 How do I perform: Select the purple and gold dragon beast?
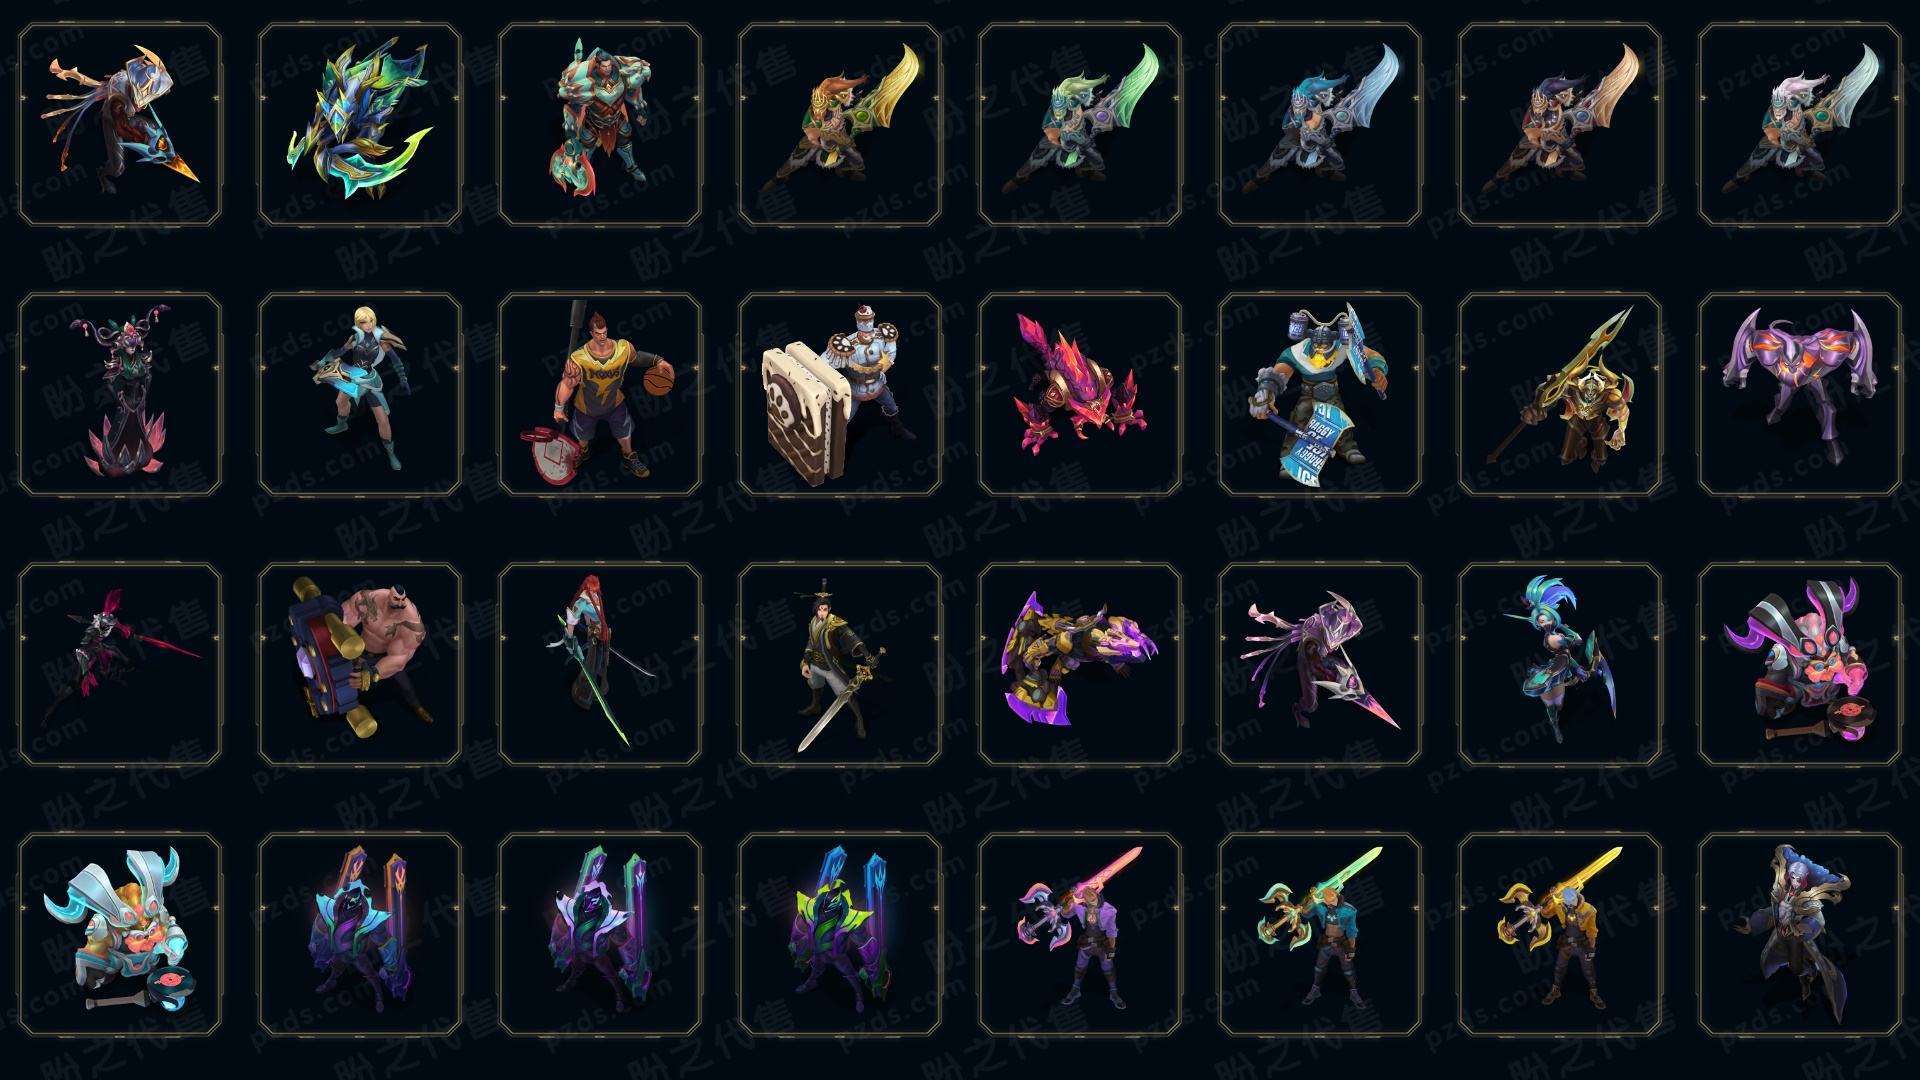tap(1080, 664)
